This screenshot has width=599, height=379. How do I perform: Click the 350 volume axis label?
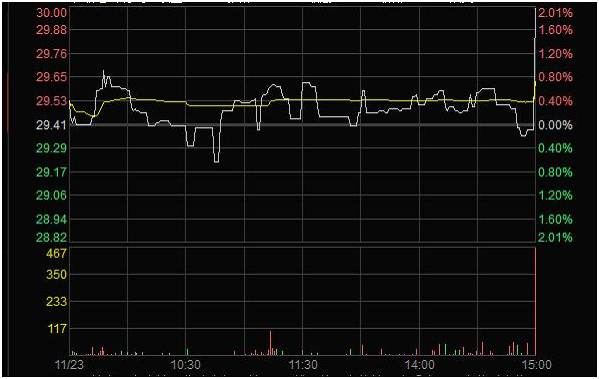point(57,274)
